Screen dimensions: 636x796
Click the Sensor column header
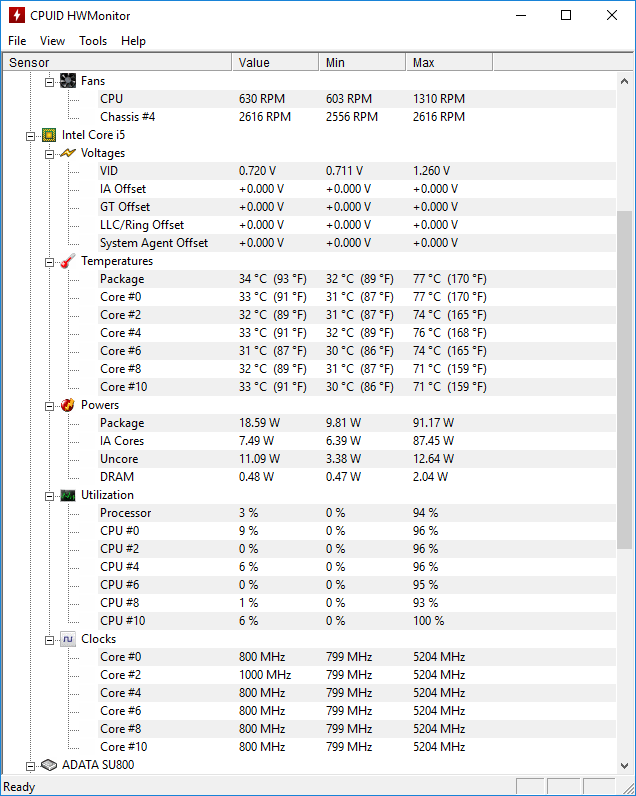pyautogui.click(x=118, y=62)
